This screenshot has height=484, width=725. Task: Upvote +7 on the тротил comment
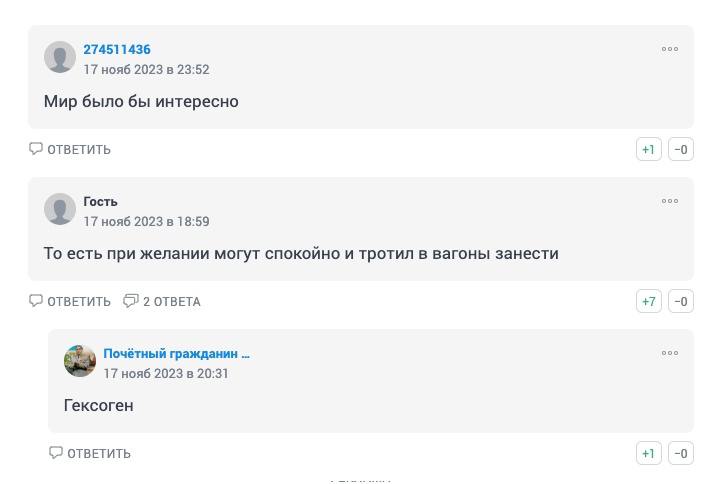[x=649, y=301]
